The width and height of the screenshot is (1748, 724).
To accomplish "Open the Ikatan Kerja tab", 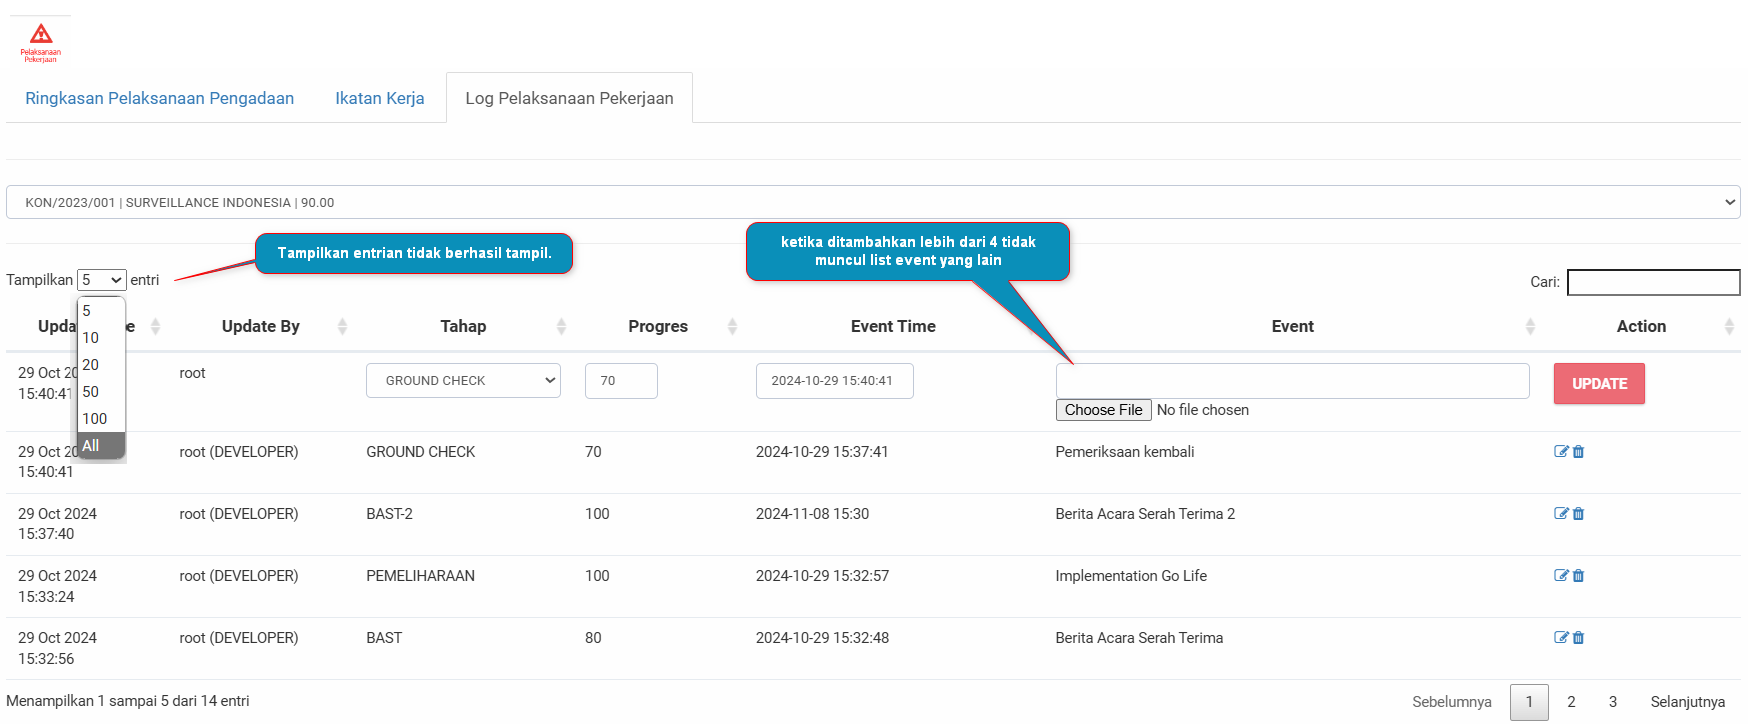I will click(379, 98).
